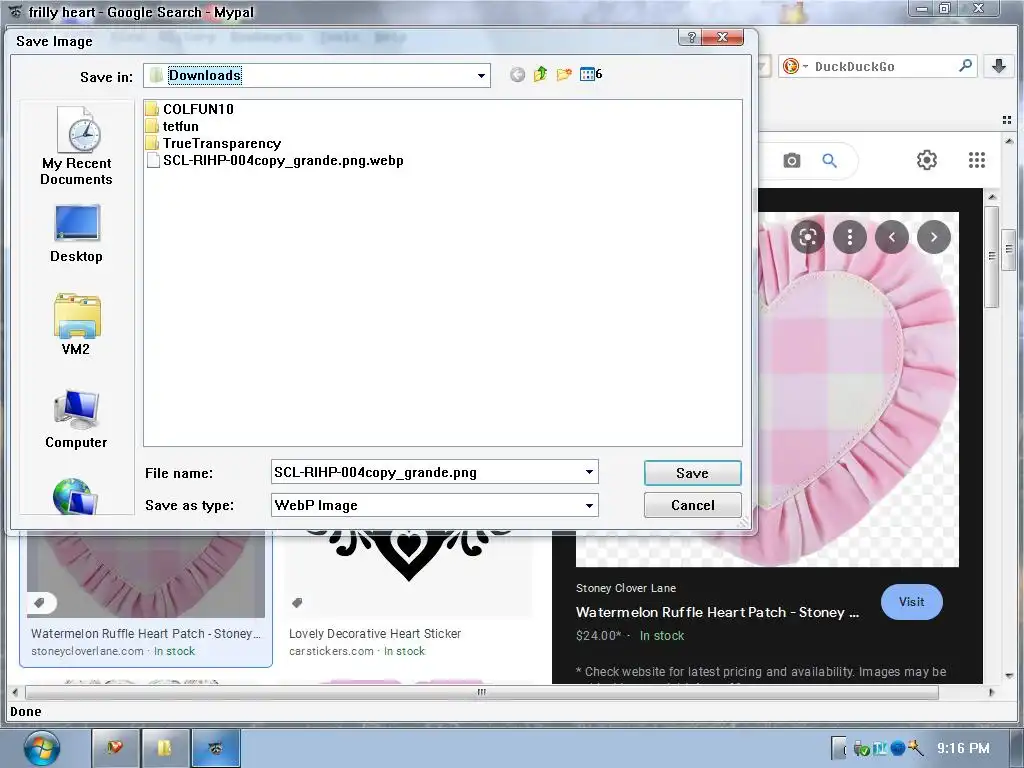Expand the Save in location dropdown
The height and width of the screenshot is (768, 1024).
pos(481,76)
